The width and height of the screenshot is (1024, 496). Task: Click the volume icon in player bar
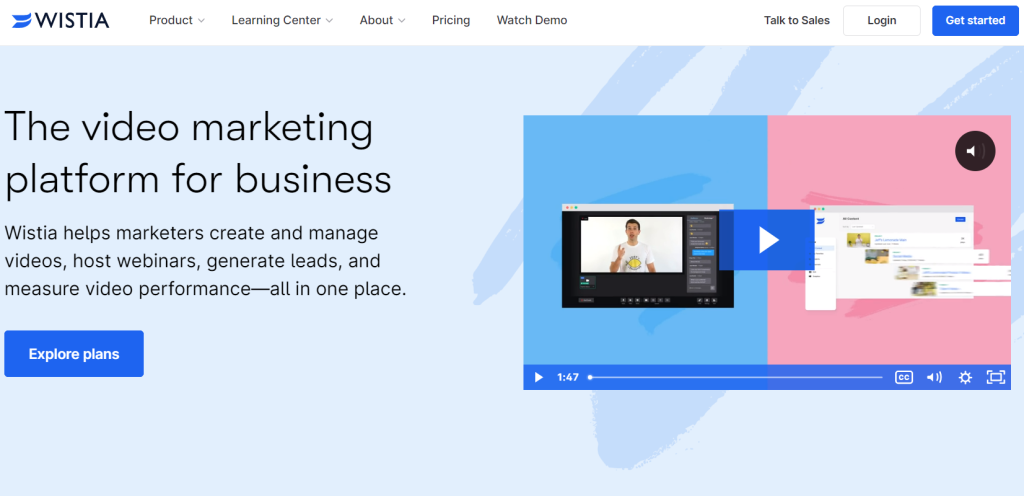tap(935, 377)
